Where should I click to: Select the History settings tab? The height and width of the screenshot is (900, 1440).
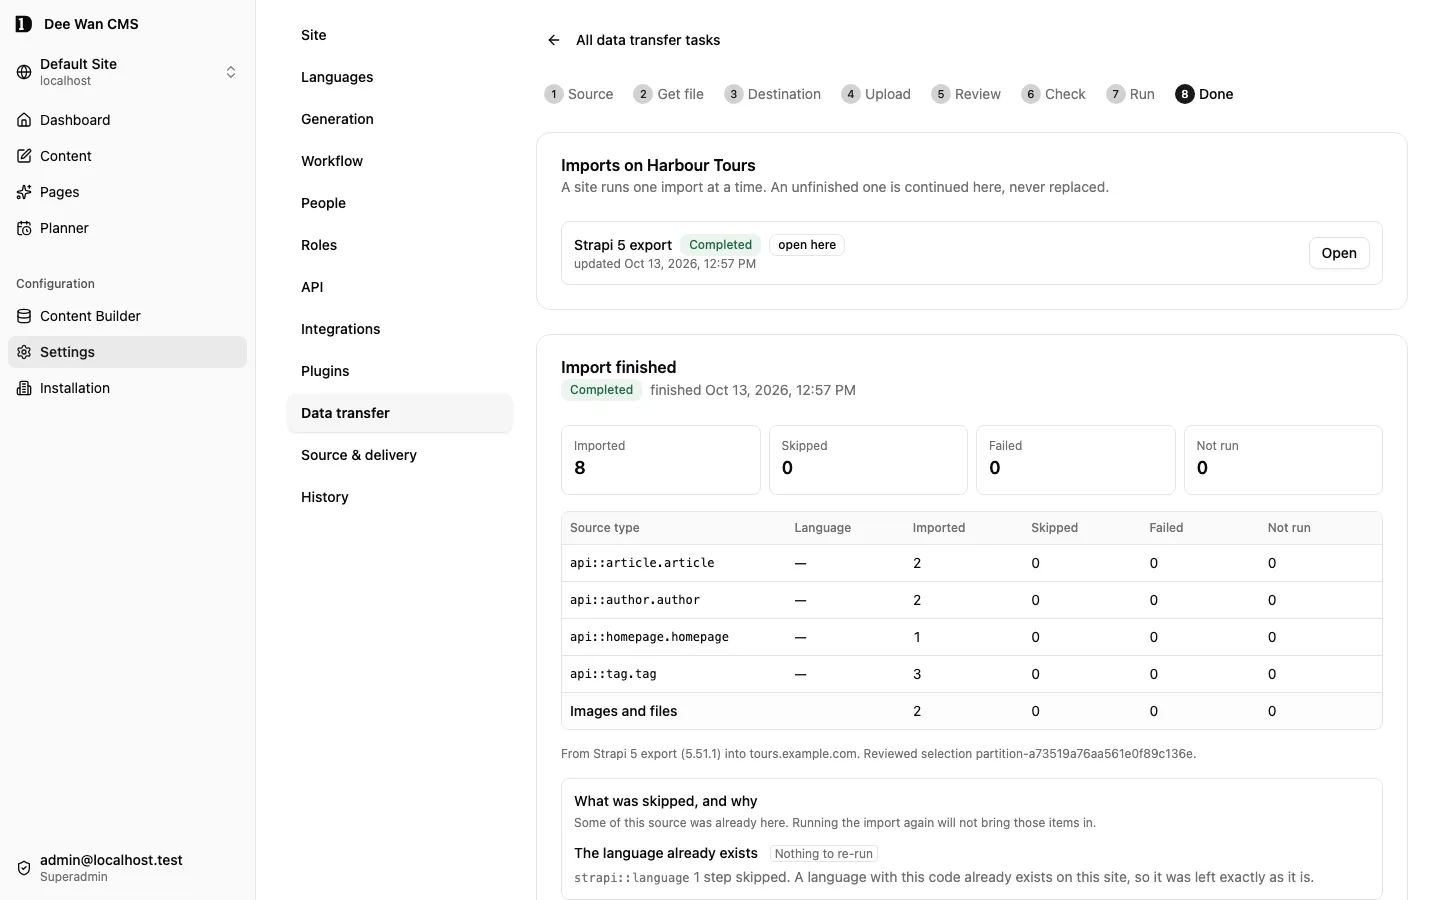400,497
